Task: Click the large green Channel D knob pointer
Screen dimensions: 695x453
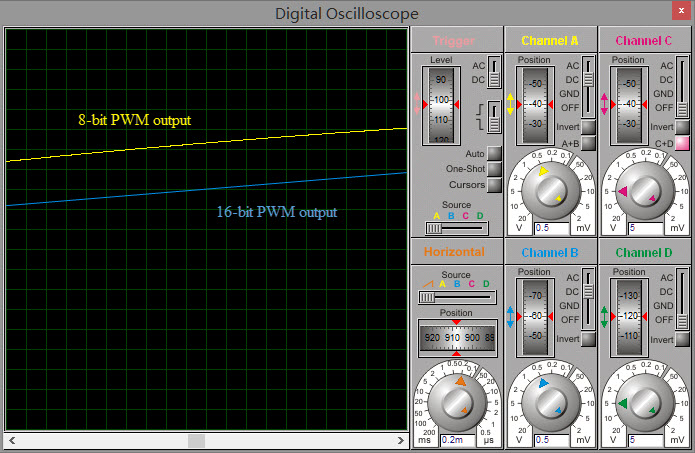Action: coord(622,403)
